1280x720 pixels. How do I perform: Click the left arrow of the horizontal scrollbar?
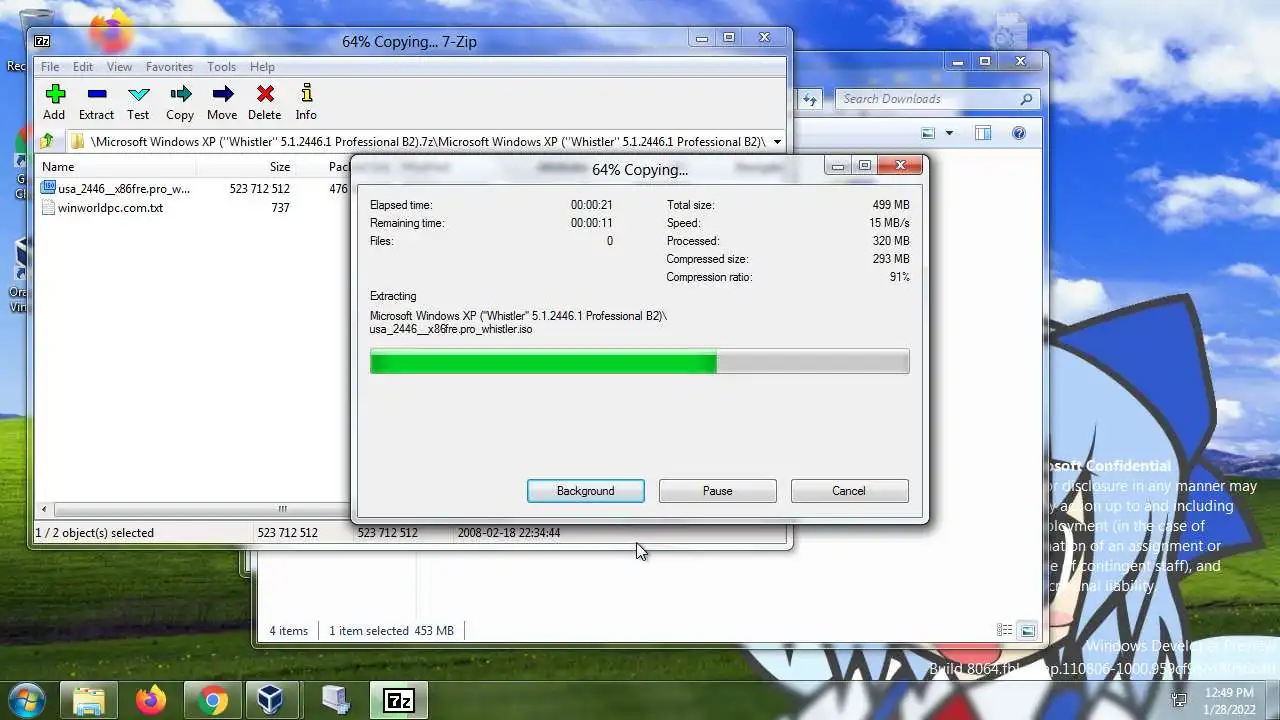[43, 509]
